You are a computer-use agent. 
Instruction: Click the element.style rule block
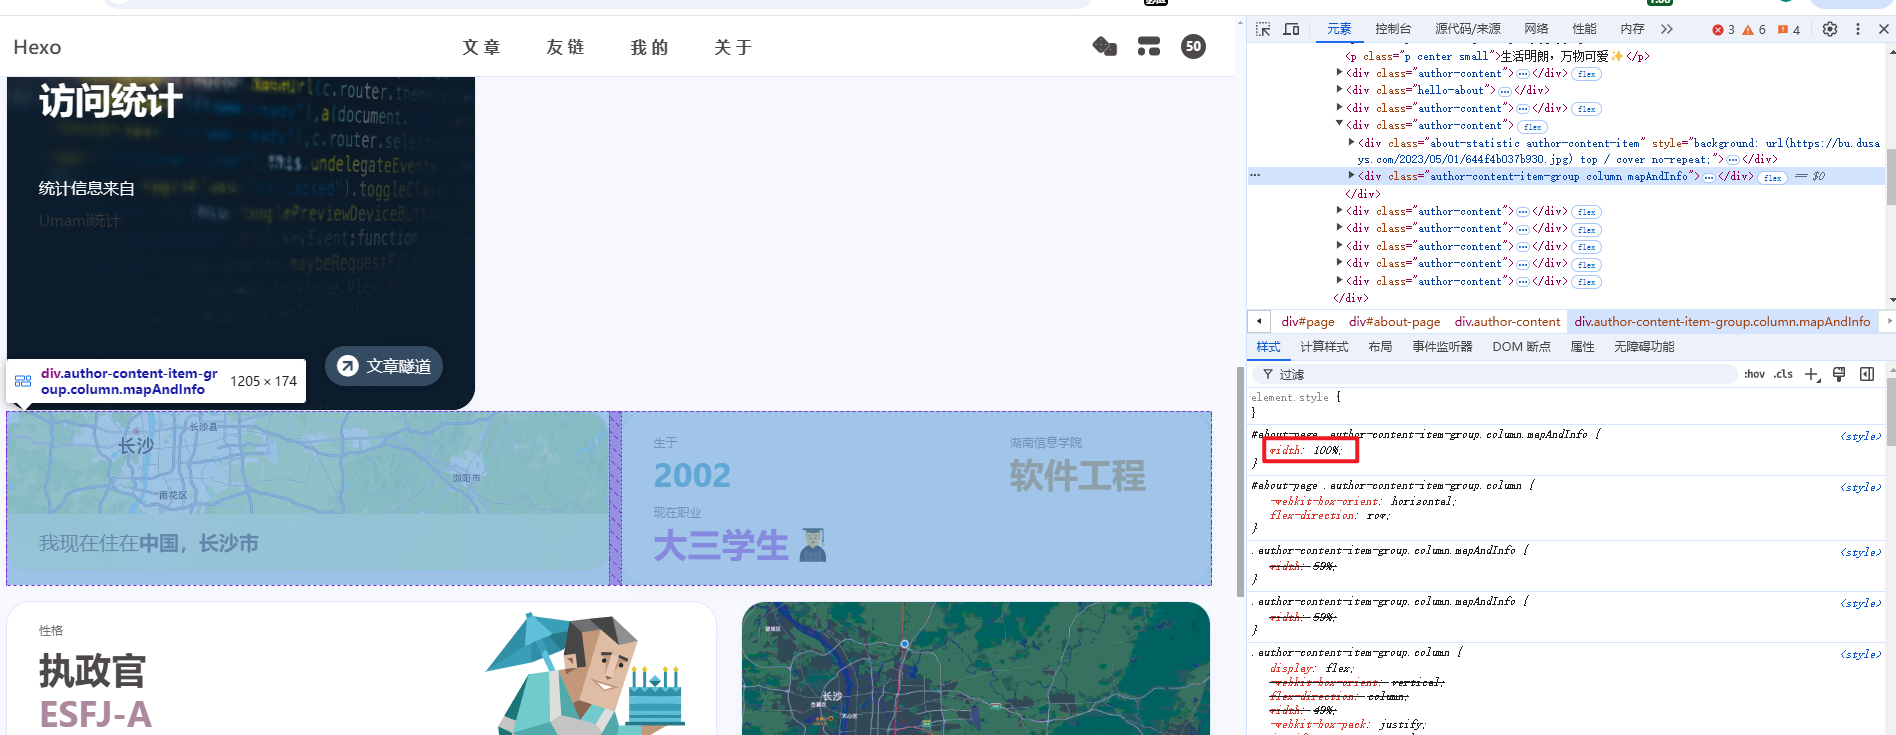[x=1565, y=404]
